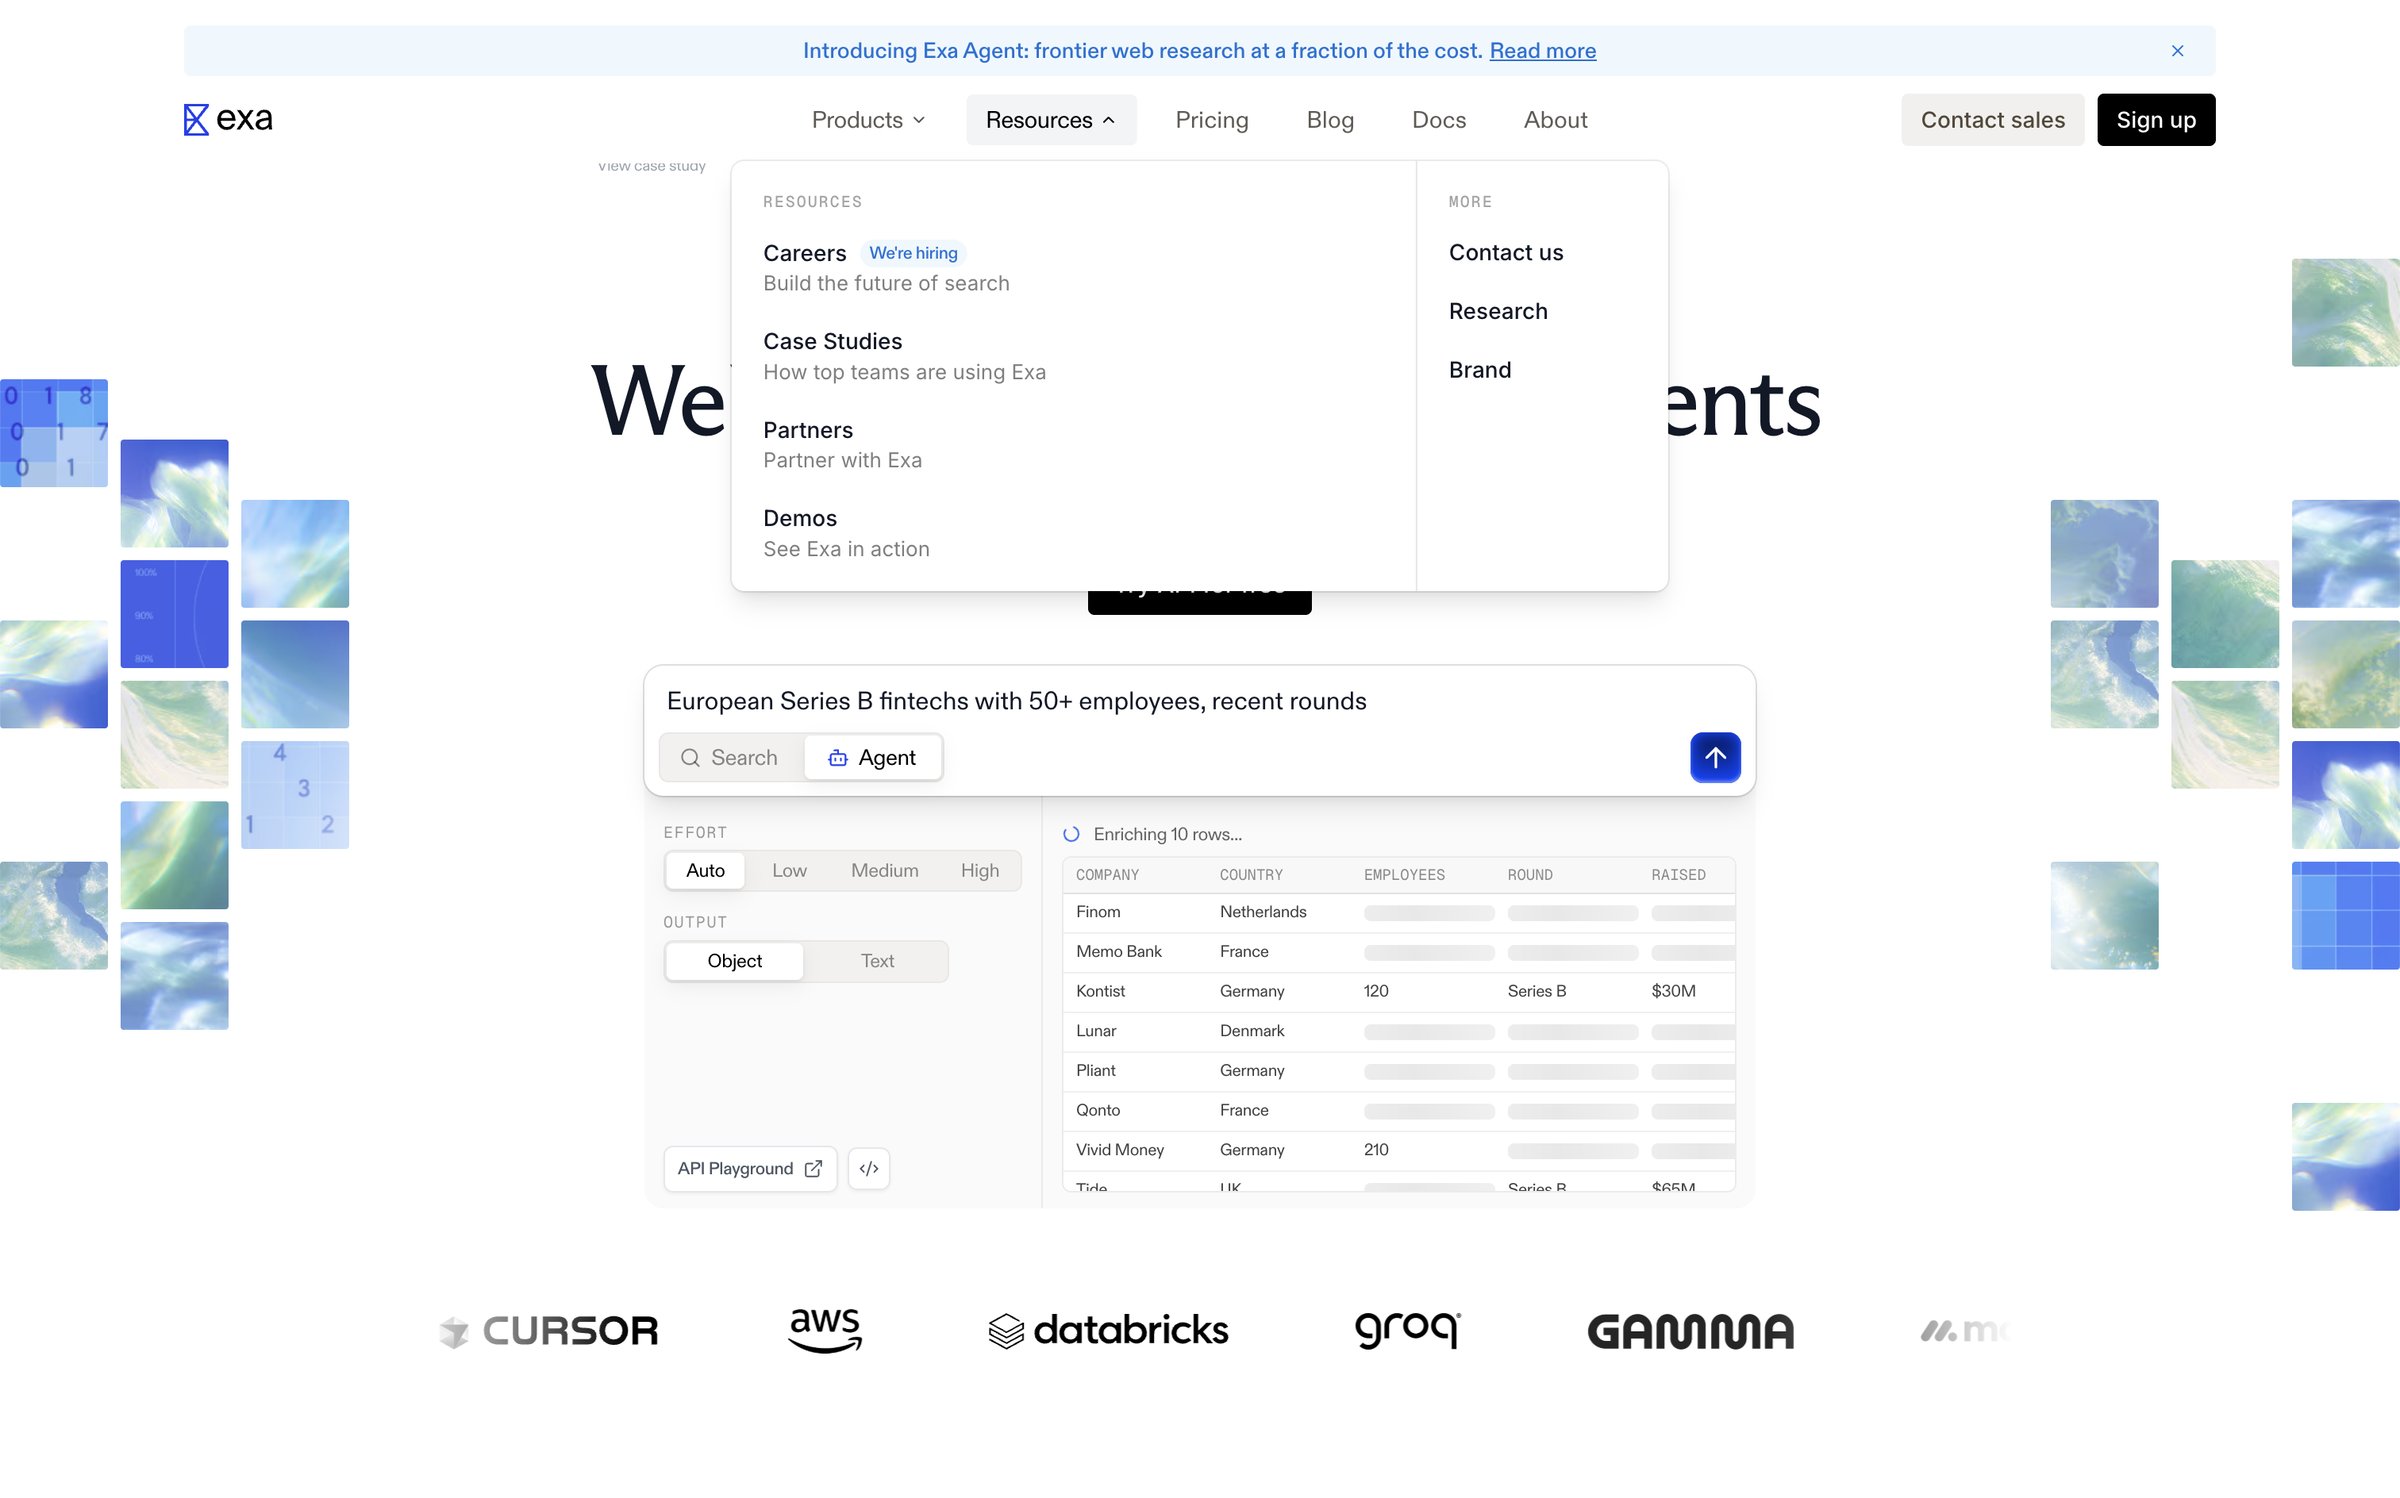Click the Exa logo in the header
This screenshot has width=2400, height=1498.
(228, 119)
